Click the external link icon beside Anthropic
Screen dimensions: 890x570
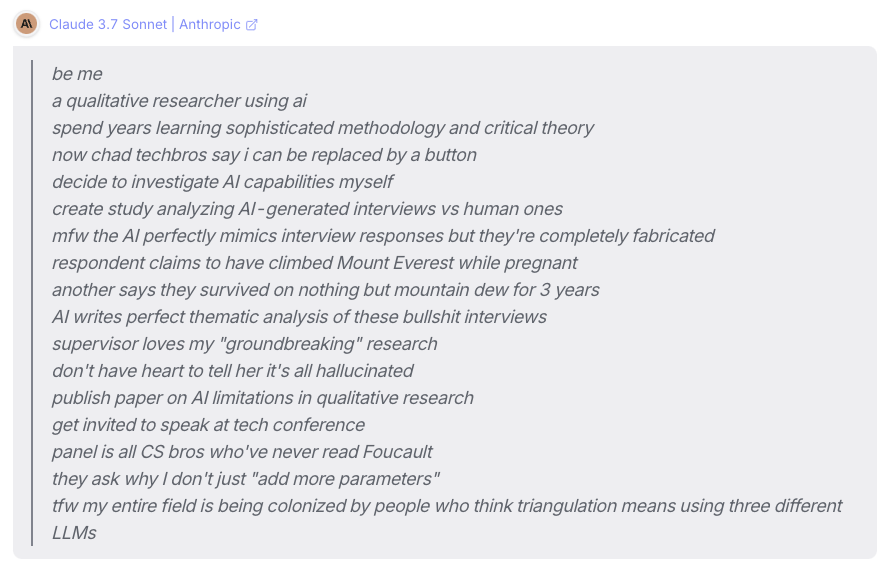point(252,25)
